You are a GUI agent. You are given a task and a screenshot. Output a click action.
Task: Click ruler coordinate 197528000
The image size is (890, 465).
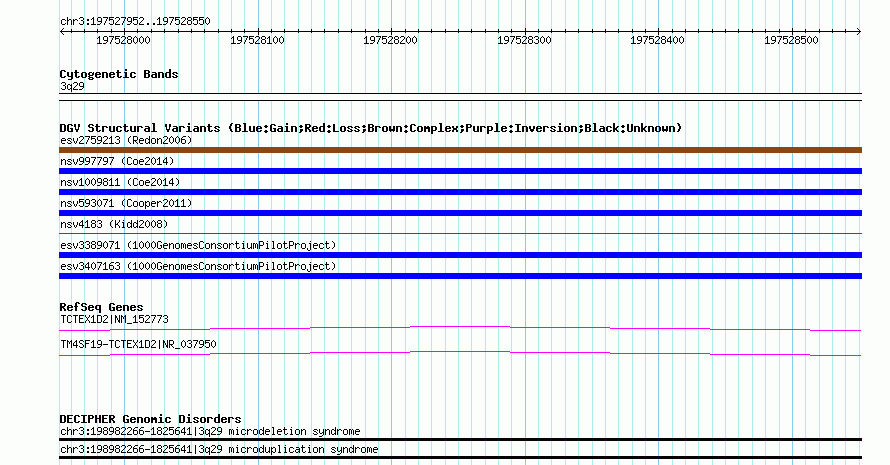point(123,40)
